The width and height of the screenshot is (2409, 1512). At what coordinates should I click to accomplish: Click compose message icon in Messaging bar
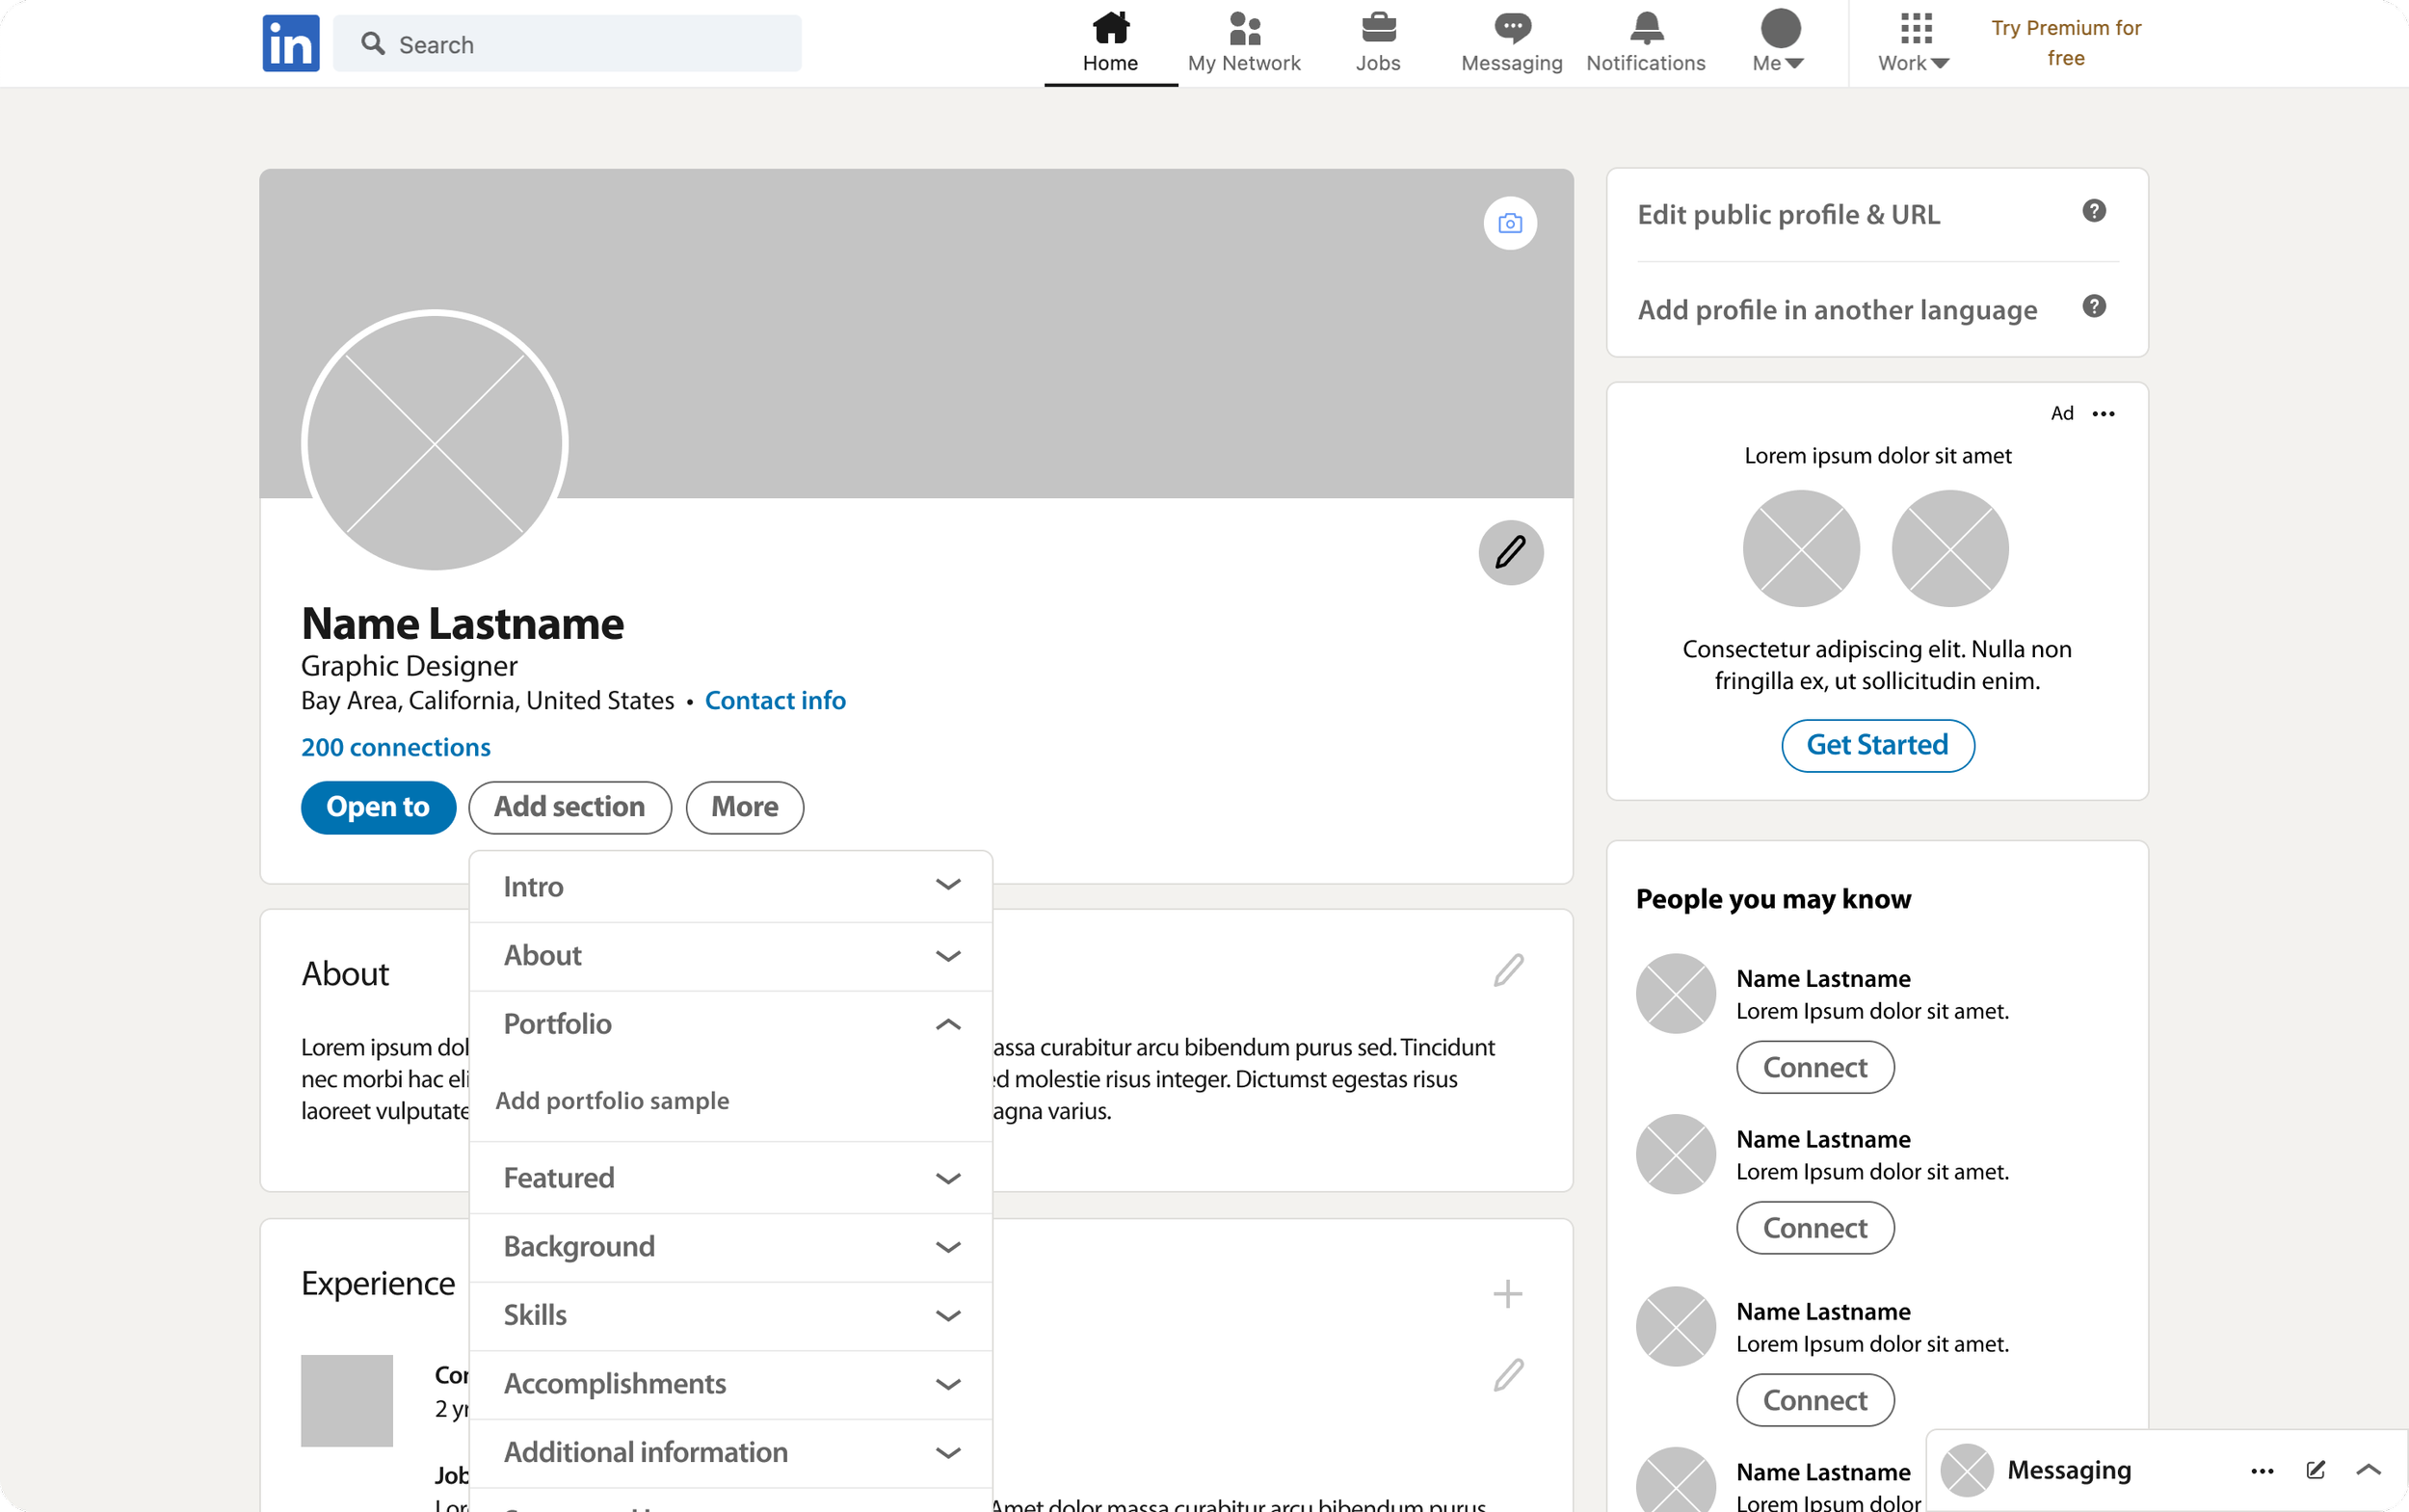2315,1469
